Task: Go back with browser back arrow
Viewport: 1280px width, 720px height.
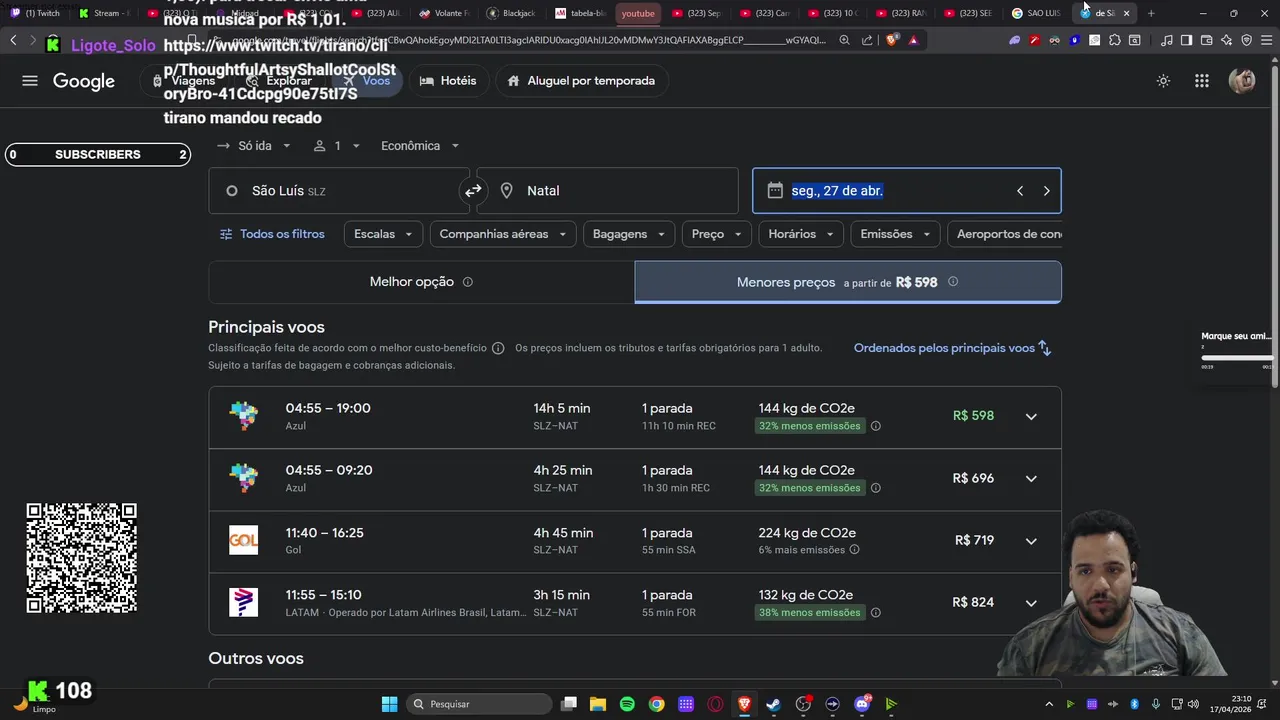Action: 13,40
